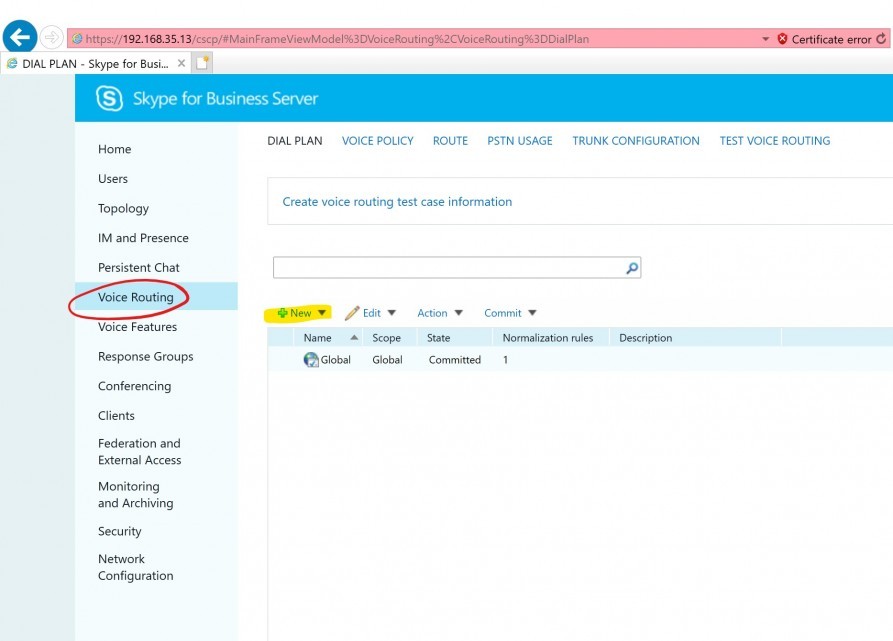Viewport: 893px width, 641px height.
Task: Open a new browser tab
Action: (x=202, y=63)
